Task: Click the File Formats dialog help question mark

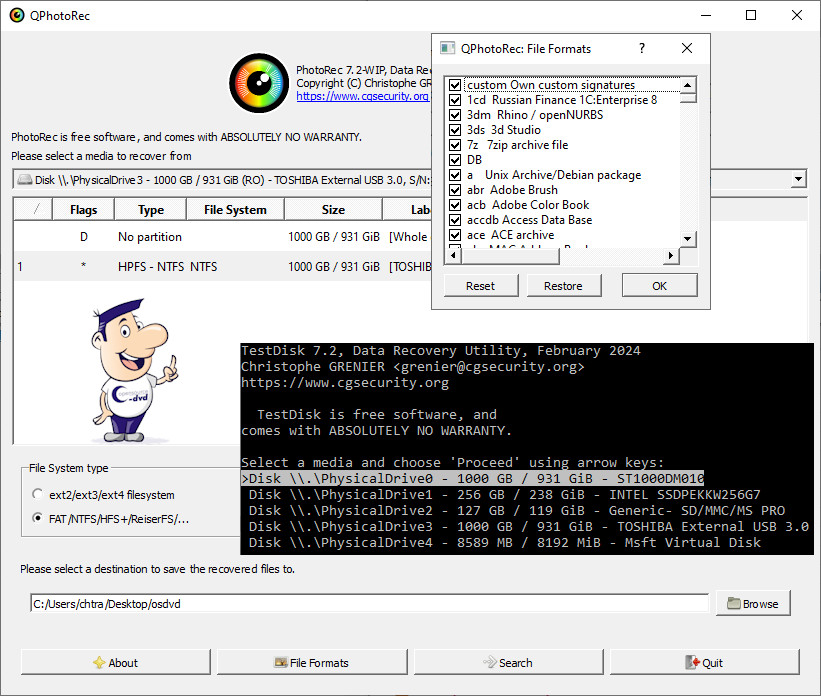Action: pyautogui.click(x=641, y=48)
